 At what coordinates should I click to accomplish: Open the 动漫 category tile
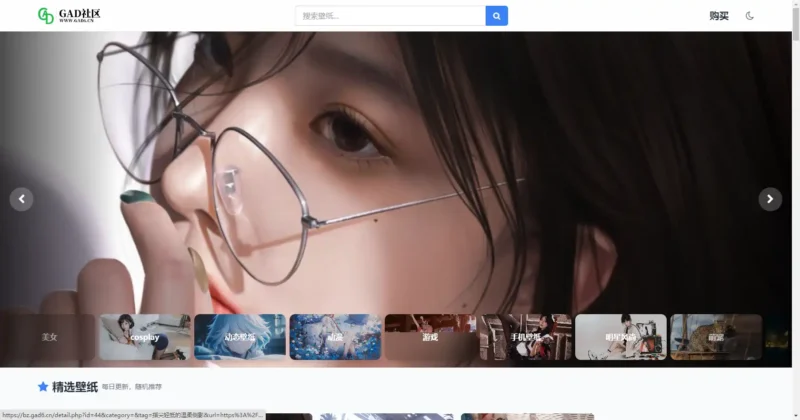click(335, 337)
